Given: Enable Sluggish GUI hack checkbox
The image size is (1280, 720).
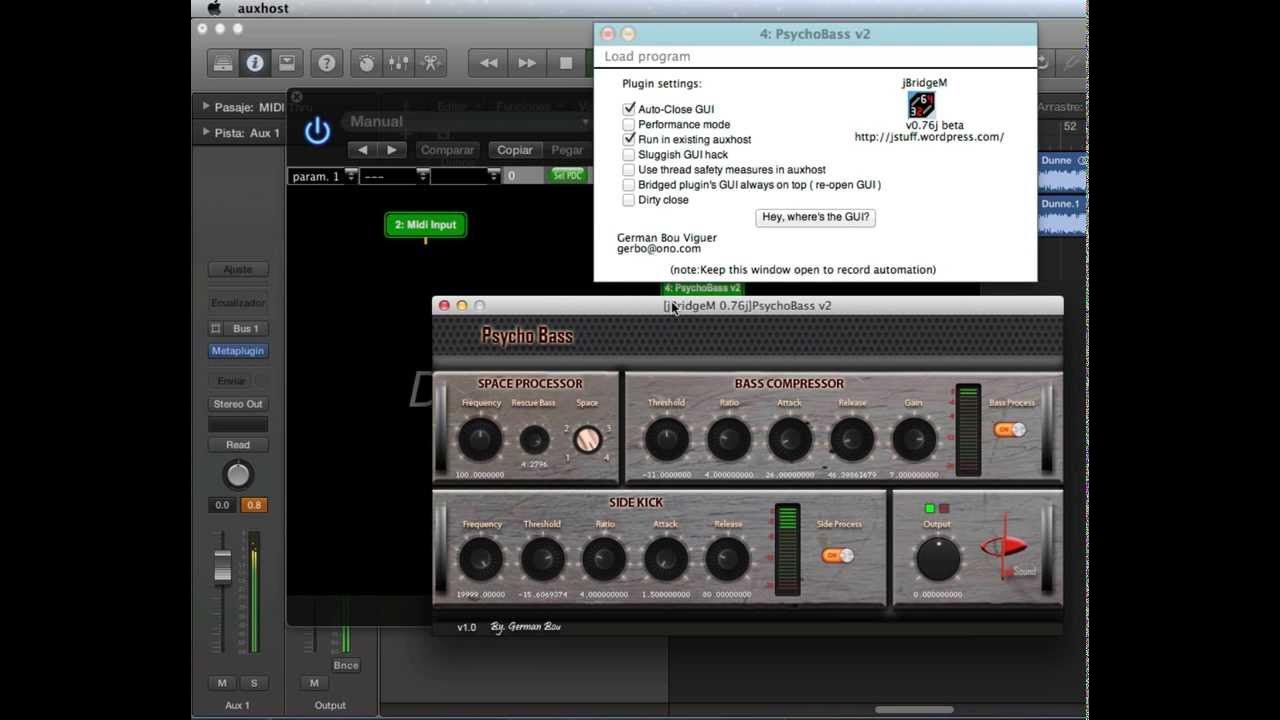Looking at the screenshot, I should pyautogui.click(x=629, y=154).
